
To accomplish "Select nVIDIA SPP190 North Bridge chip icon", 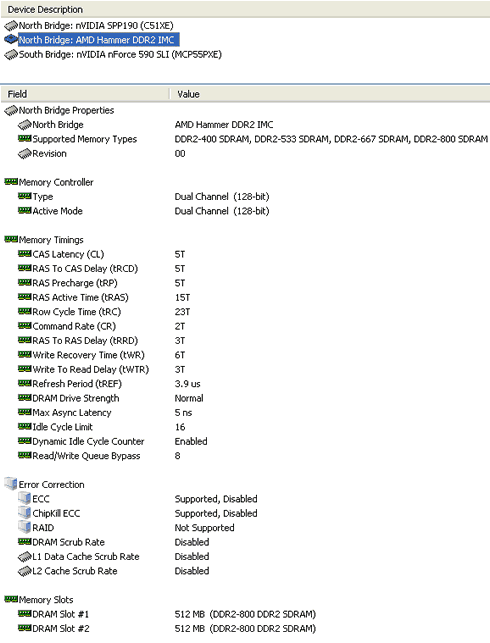I will (11, 26).
